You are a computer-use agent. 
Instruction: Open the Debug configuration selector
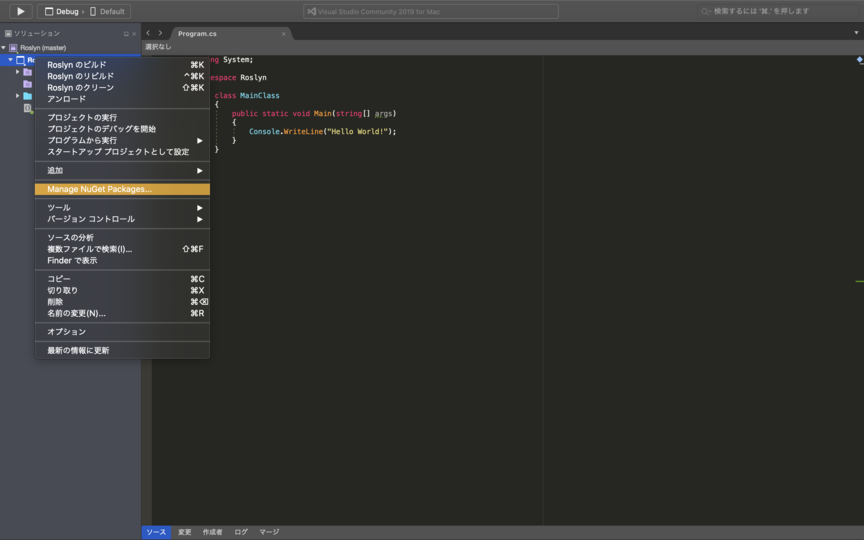[62, 12]
